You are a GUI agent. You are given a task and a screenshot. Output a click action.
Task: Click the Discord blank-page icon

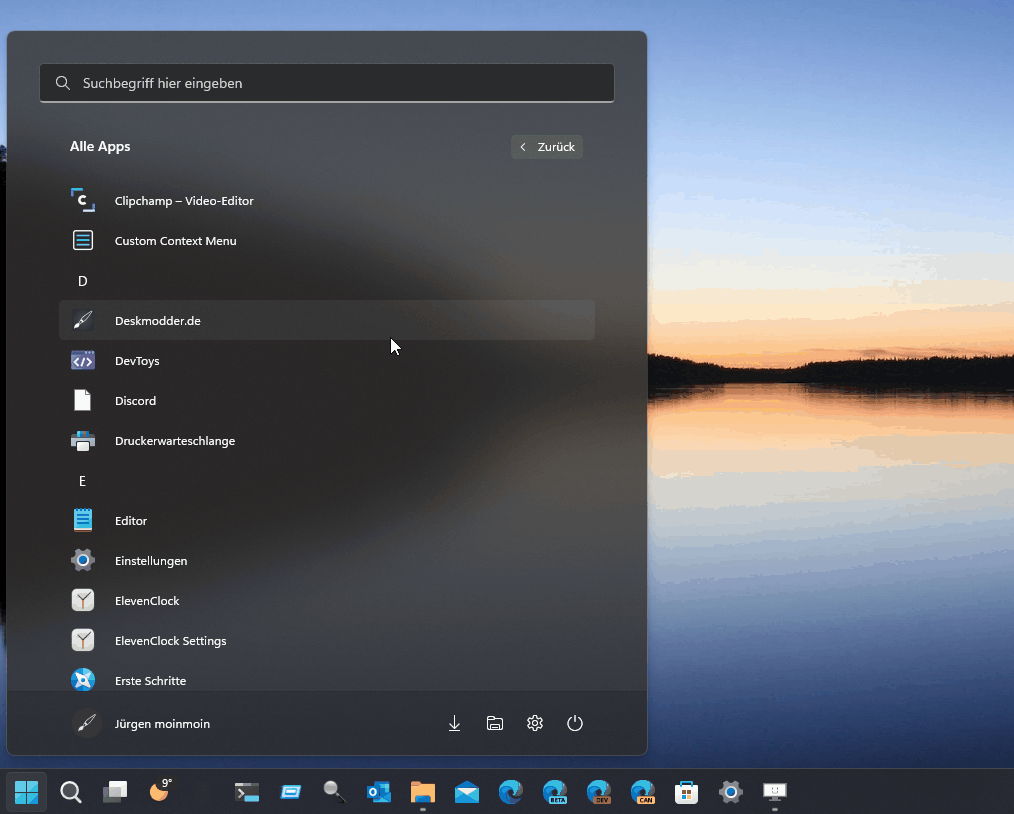click(x=83, y=401)
